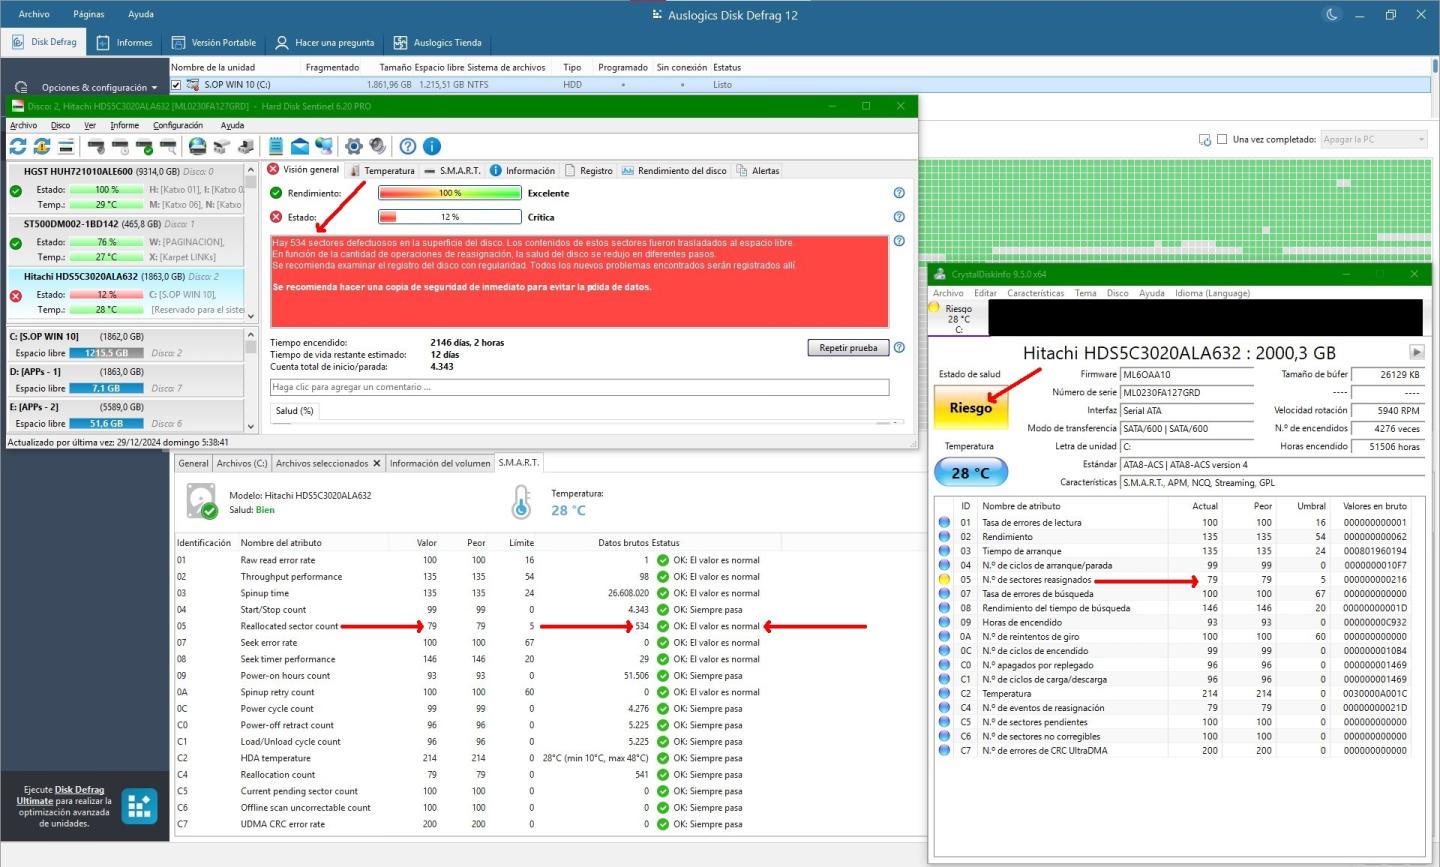The width and height of the screenshot is (1440, 867).
Task: Uncheck the S.OP WIN 10 (C:) drive checkbox
Action: point(177,85)
